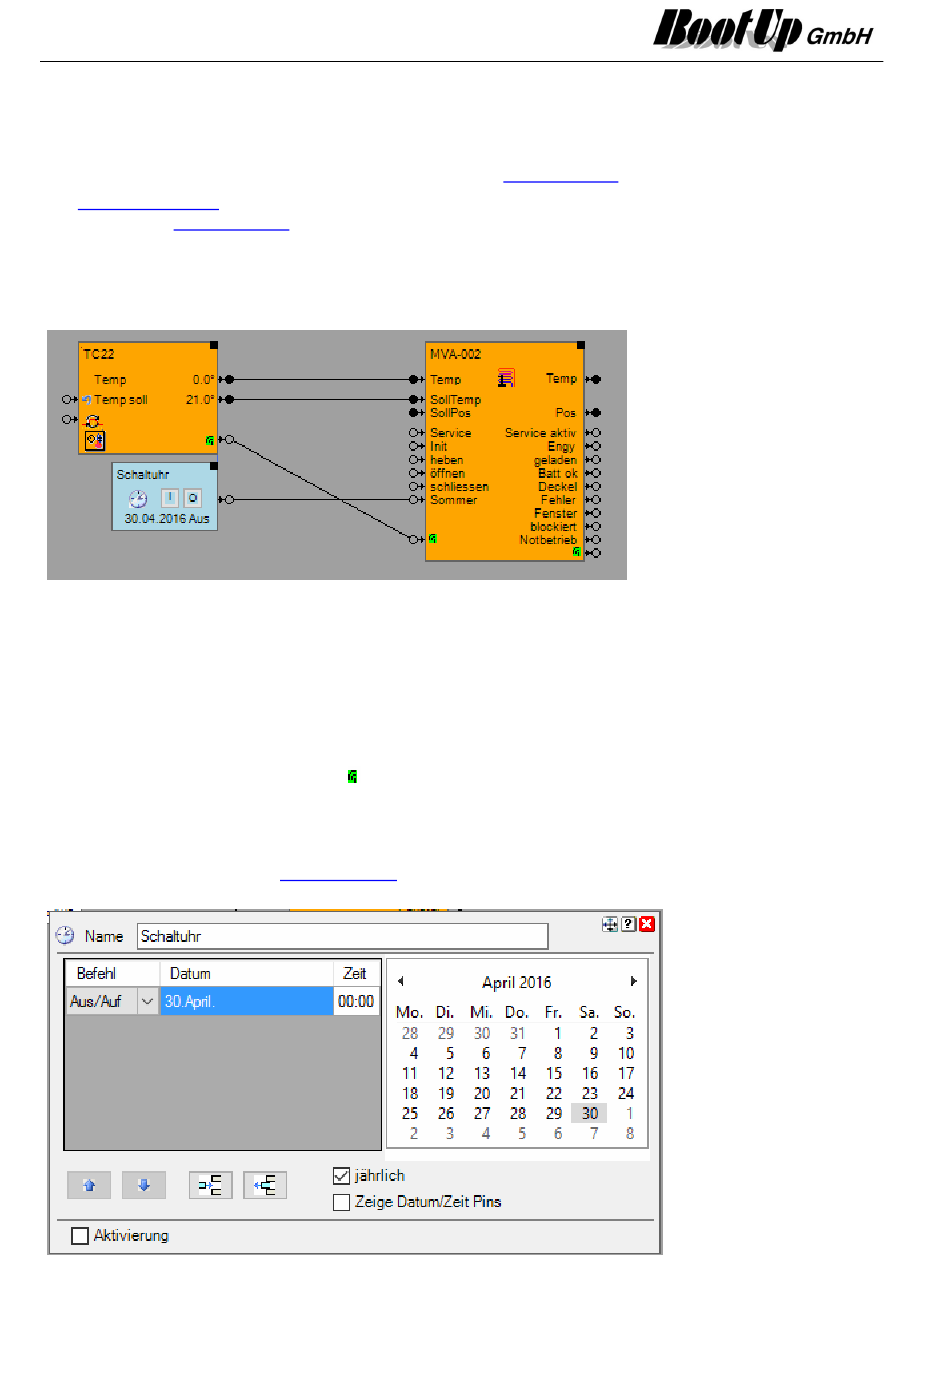Image resolution: width=950 pixels, height=1388 pixels.
Task: Select April 15 in the calendar
Action: pyautogui.click(x=554, y=1073)
